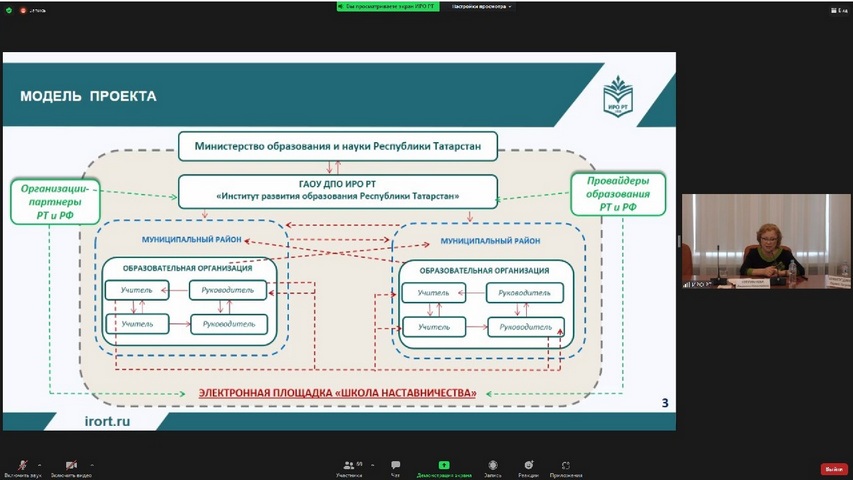The width and height of the screenshot is (853, 480).
Task: Click the green screen-viewing notification bar
Action: (x=388, y=7)
